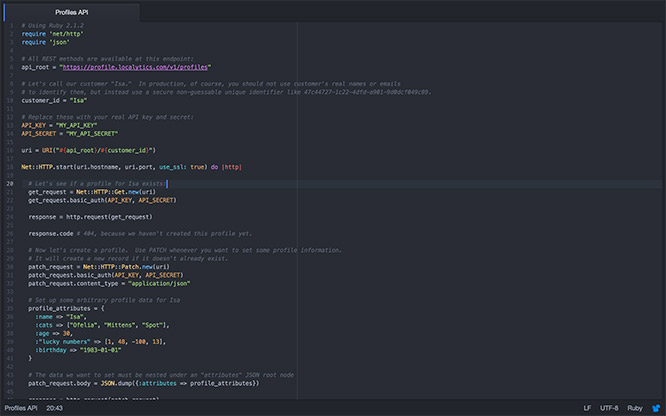This screenshot has height=416, width=666.
Task: Click line number 20 in the gutter
Action: pos(9,184)
